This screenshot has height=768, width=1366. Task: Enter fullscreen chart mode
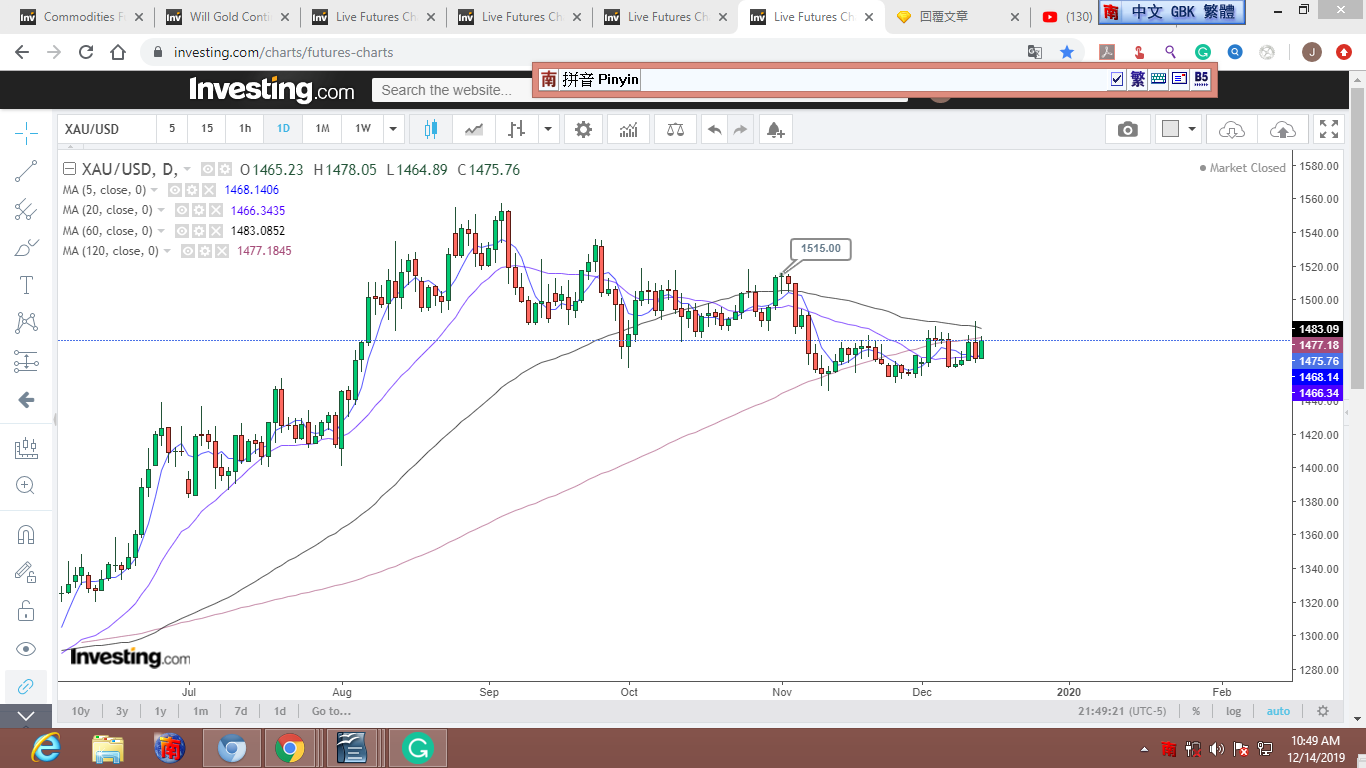1328,129
